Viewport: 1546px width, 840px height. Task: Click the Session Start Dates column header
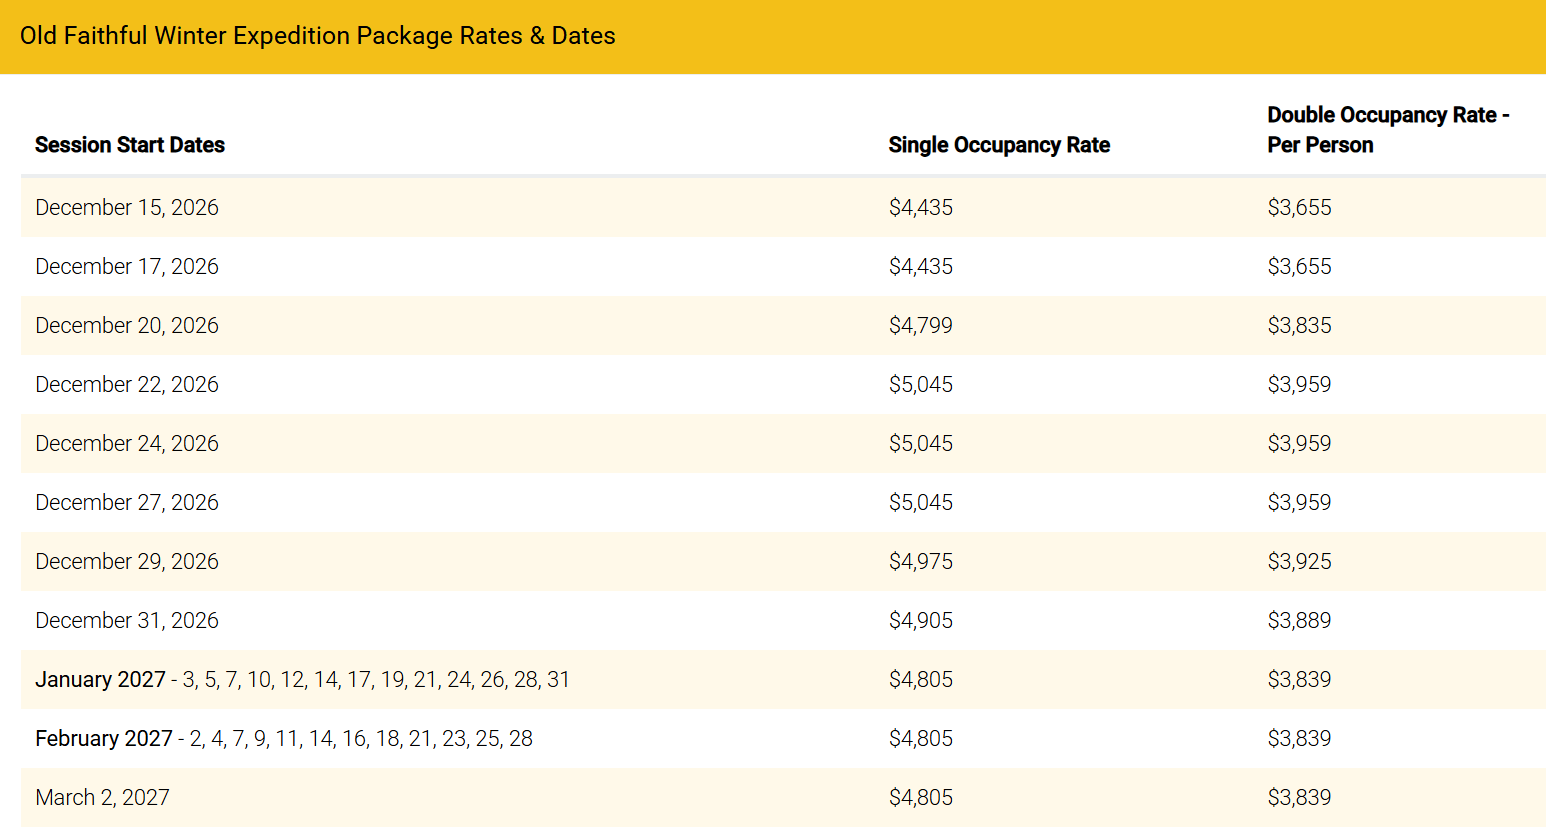(x=130, y=145)
